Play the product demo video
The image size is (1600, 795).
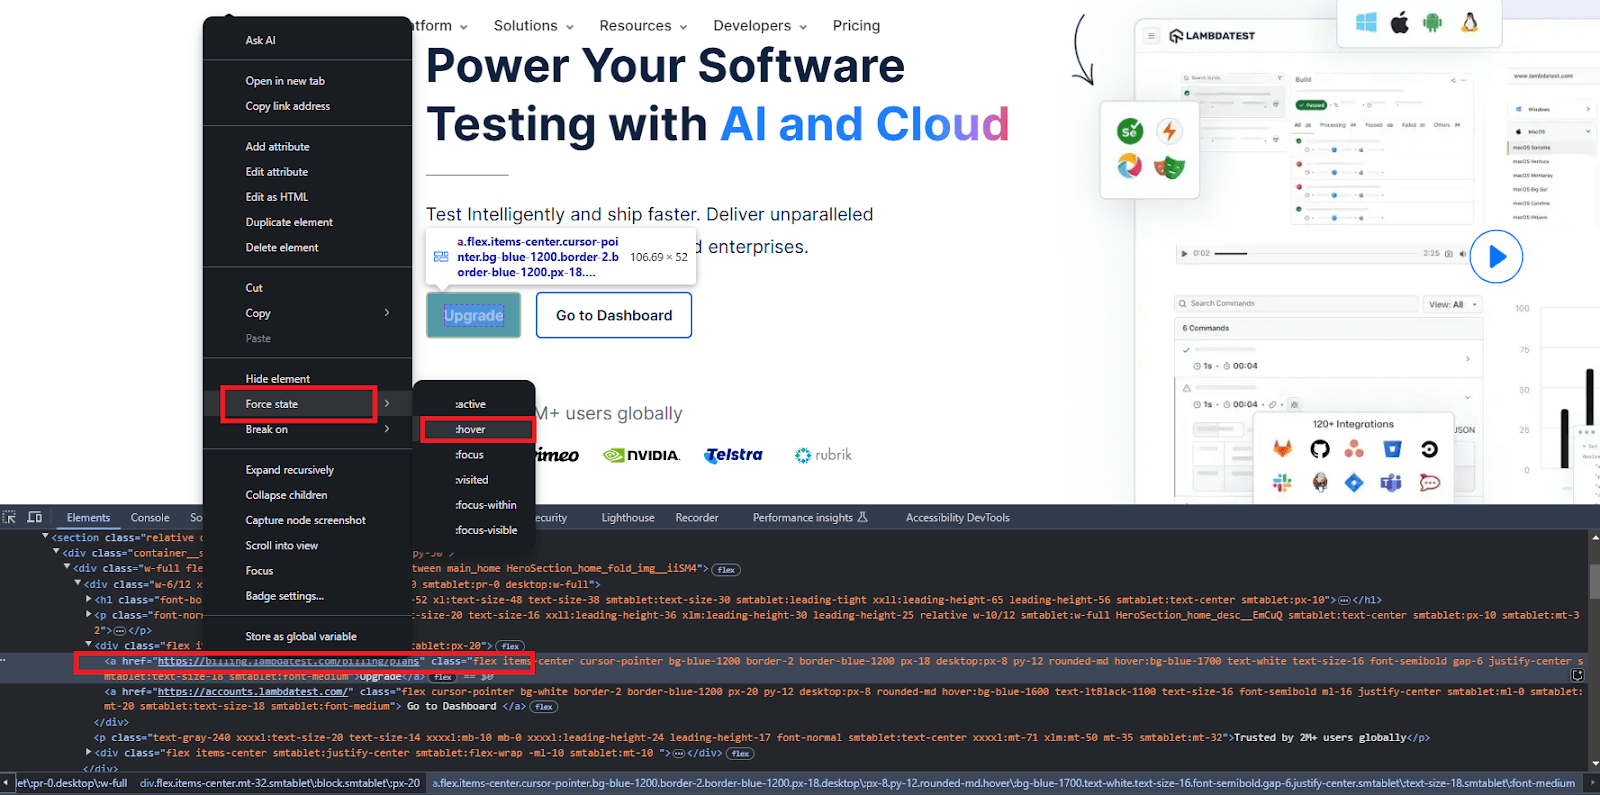pyautogui.click(x=1497, y=257)
